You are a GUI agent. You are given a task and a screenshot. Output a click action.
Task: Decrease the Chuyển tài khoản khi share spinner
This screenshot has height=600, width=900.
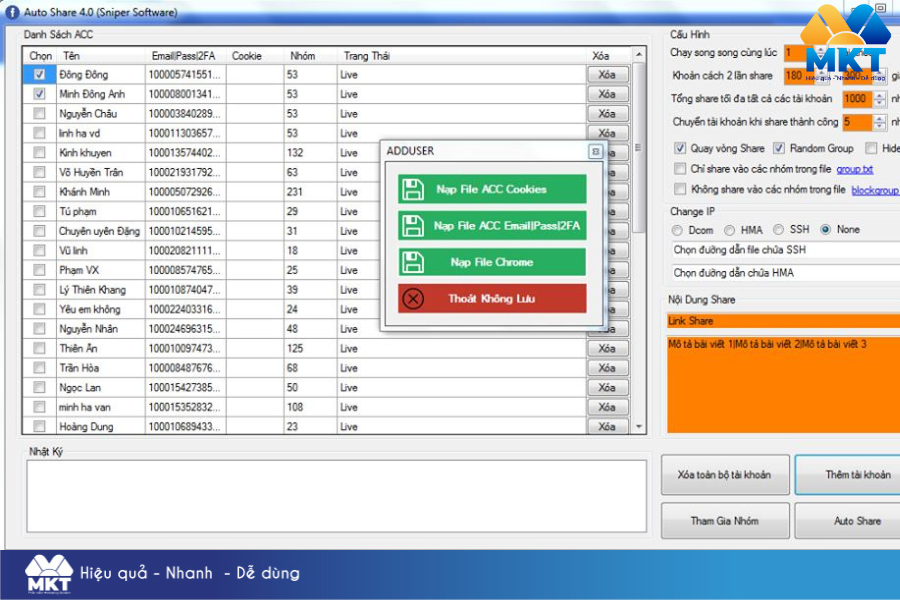pos(879,127)
